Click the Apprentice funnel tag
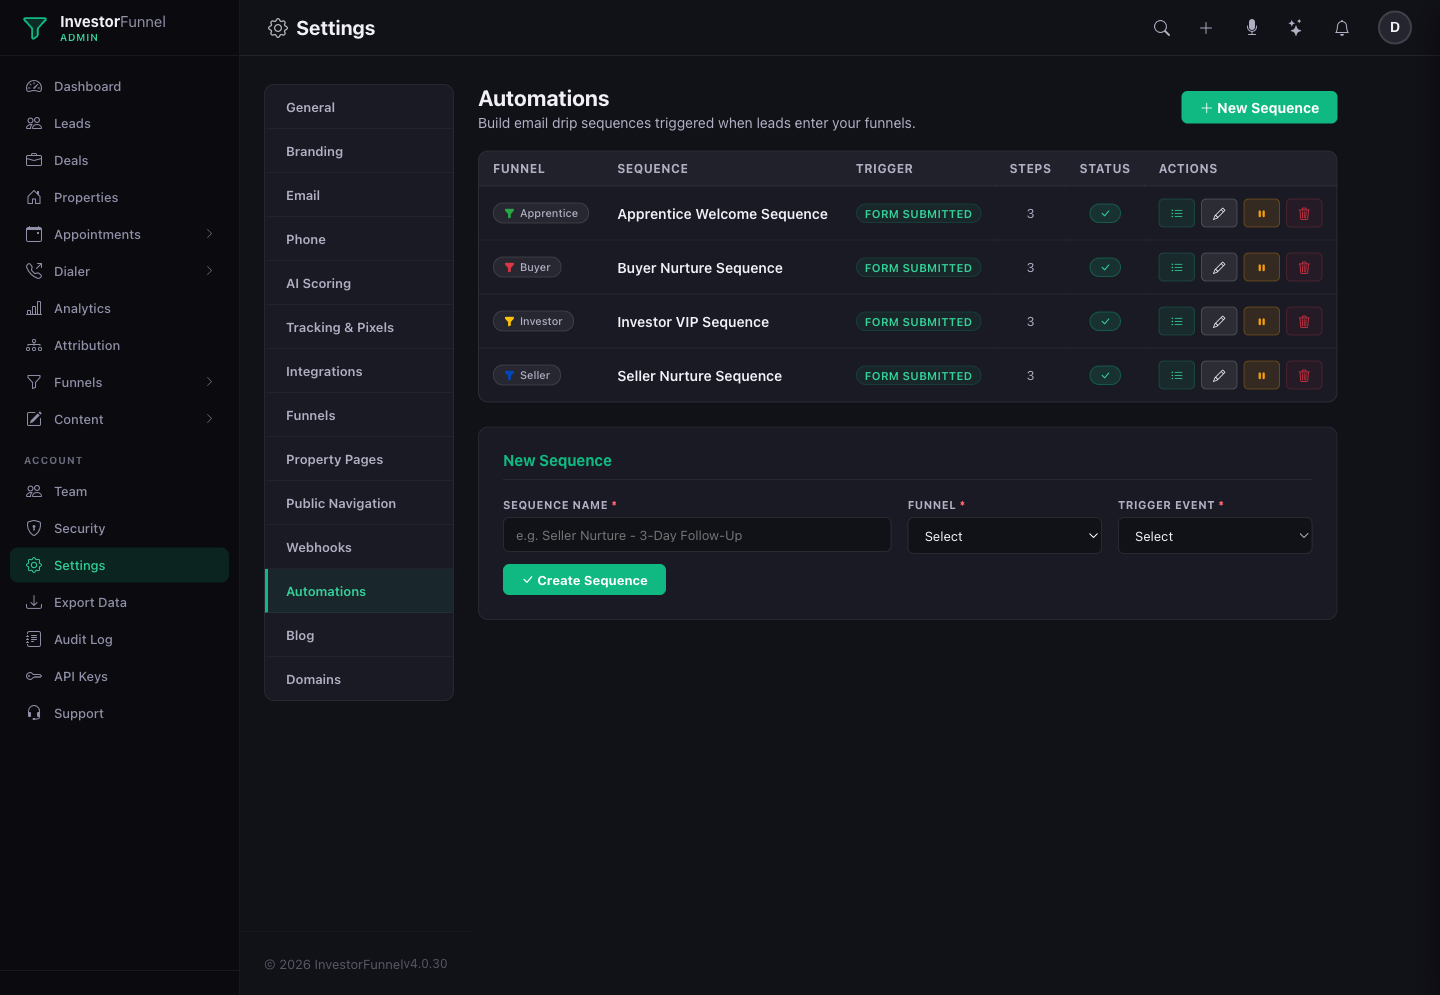This screenshot has width=1440, height=995. 541,213
